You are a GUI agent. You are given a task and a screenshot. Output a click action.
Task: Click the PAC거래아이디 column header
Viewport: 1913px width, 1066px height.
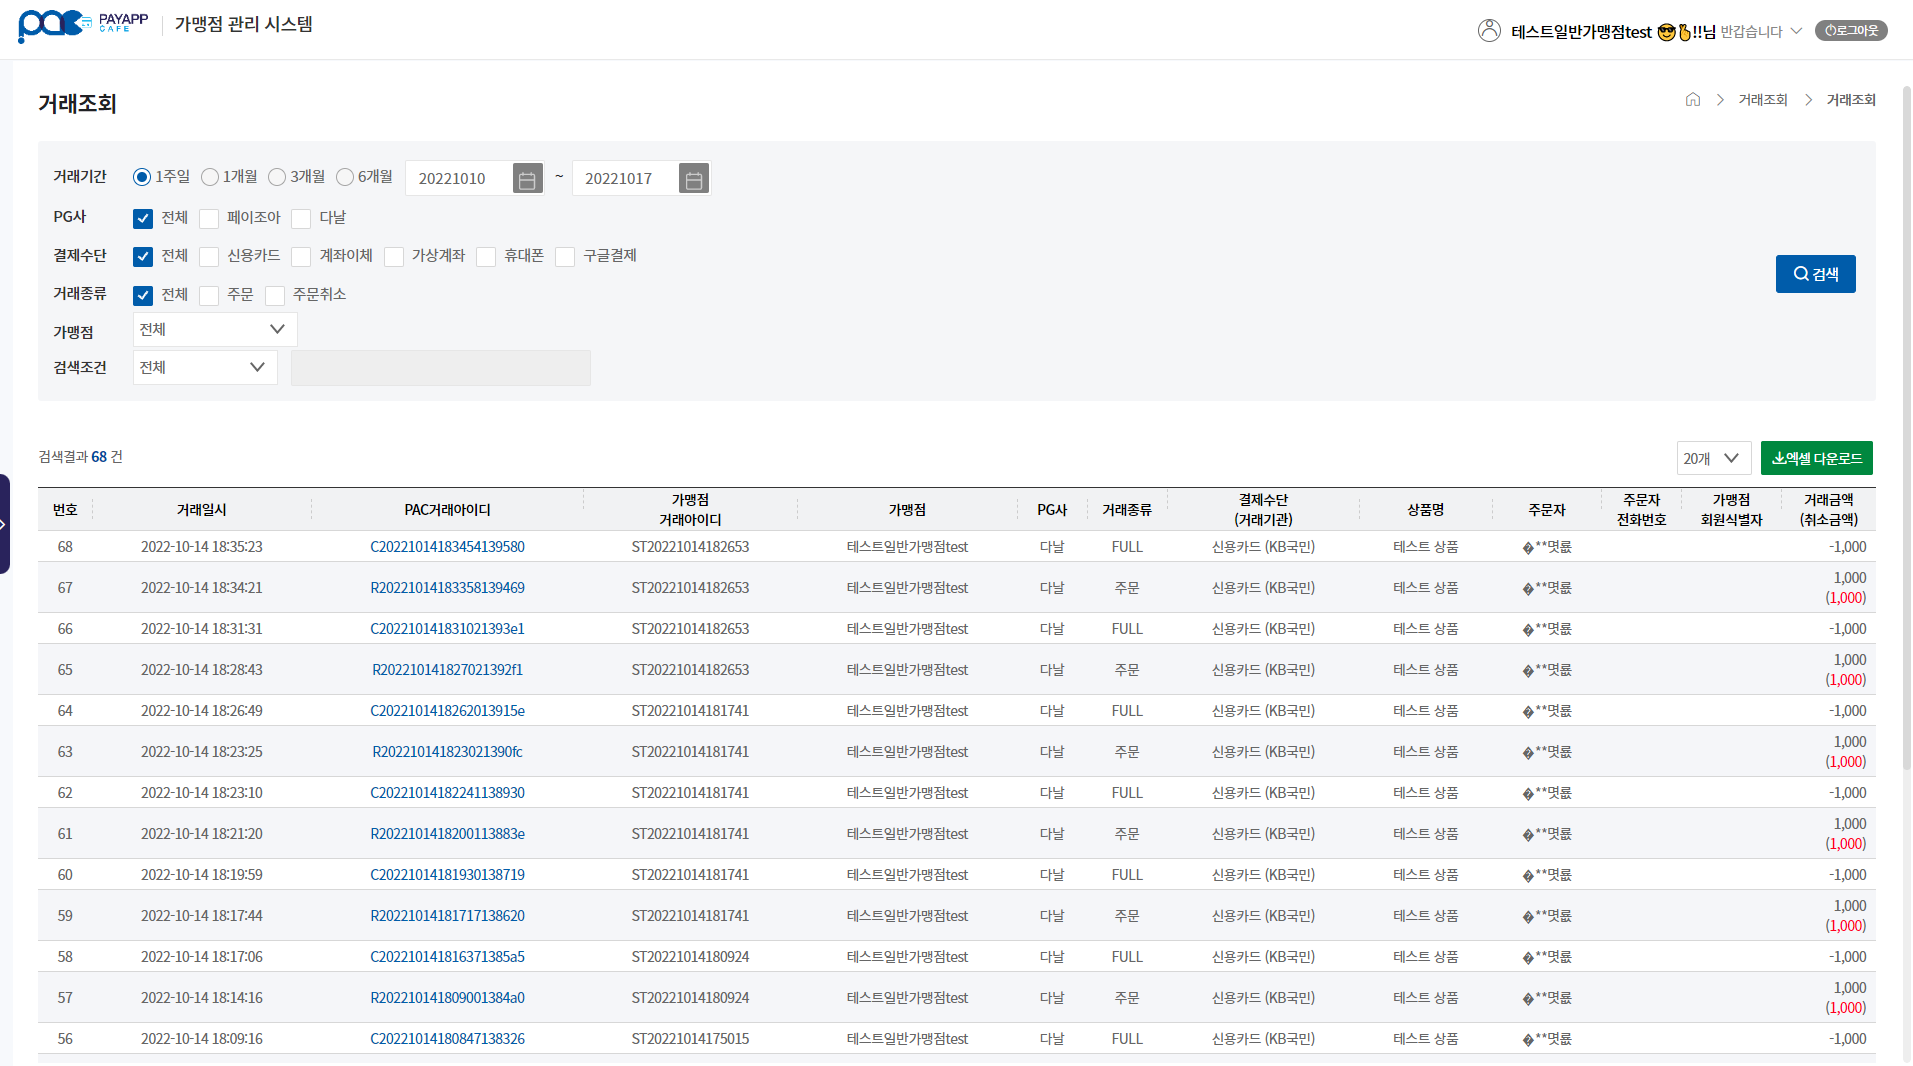pyautogui.click(x=447, y=510)
